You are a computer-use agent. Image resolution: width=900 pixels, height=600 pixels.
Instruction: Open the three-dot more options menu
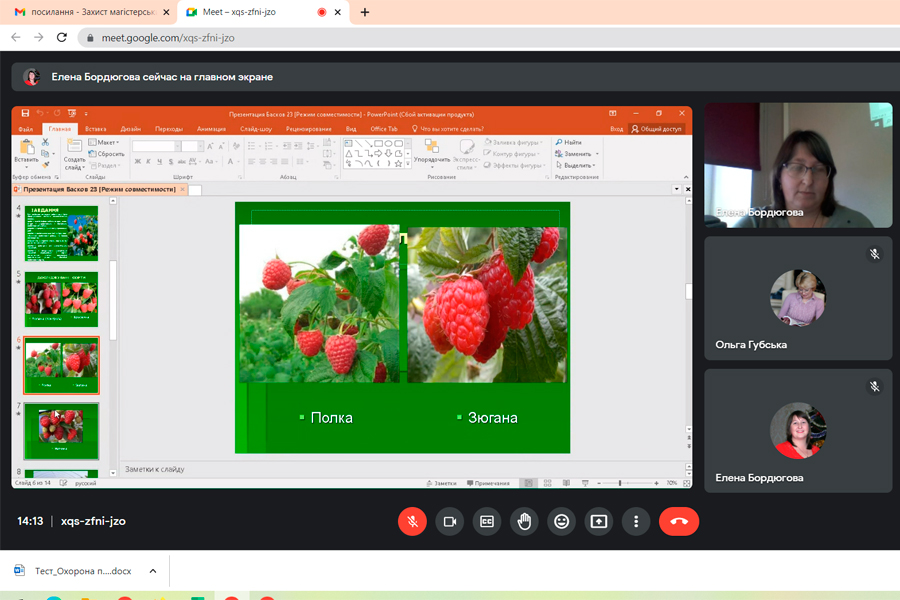click(636, 521)
